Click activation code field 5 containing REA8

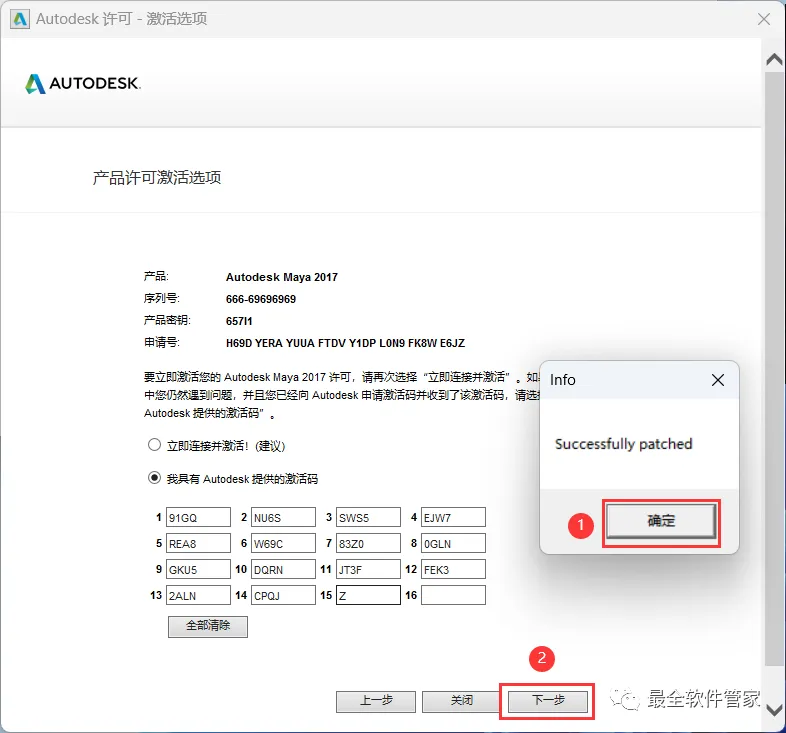(x=199, y=543)
